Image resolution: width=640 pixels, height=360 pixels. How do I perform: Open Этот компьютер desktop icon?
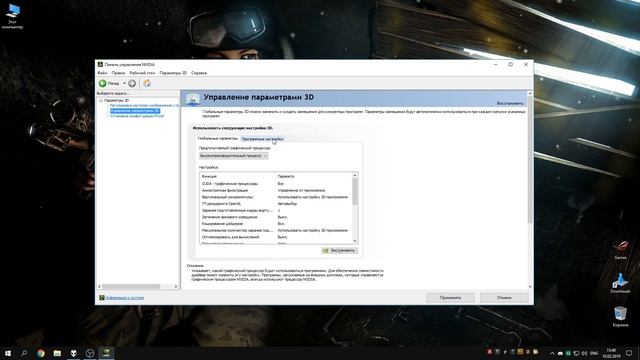(x=13, y=17)
